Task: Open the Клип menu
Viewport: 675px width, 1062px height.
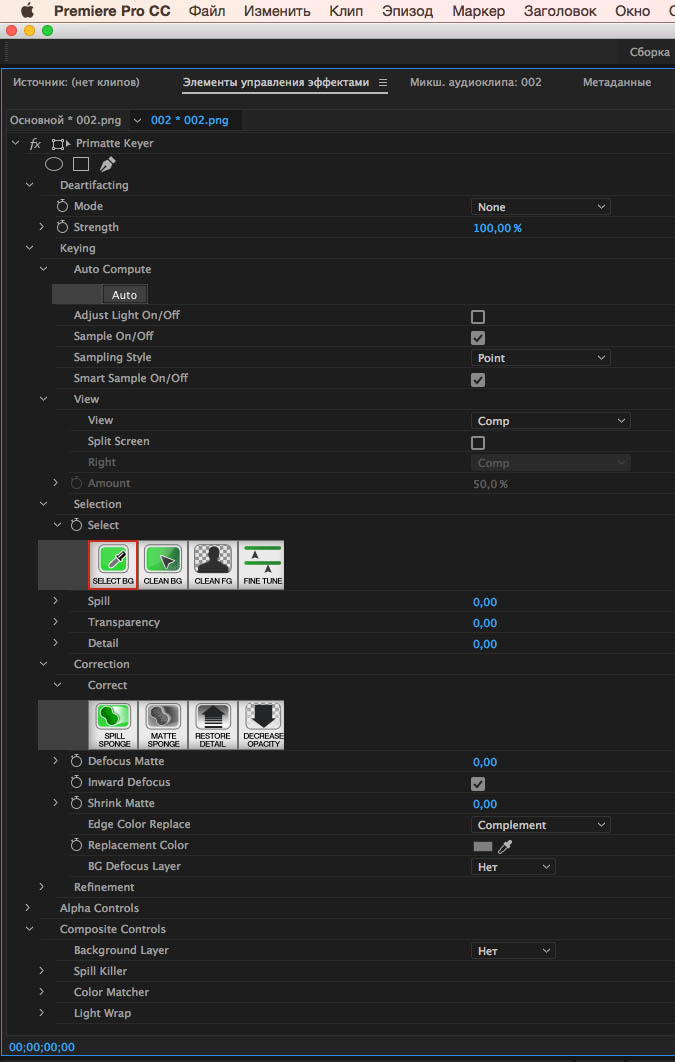Action: coord(346,11)
